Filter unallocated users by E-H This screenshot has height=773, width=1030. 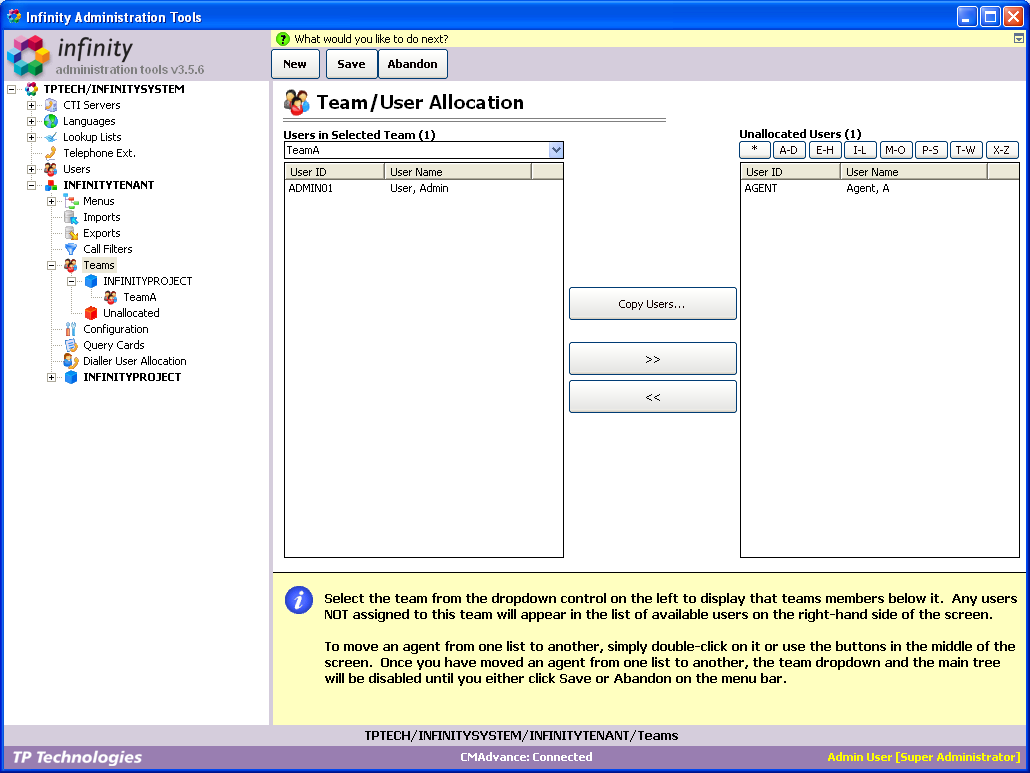click(824, 150)
